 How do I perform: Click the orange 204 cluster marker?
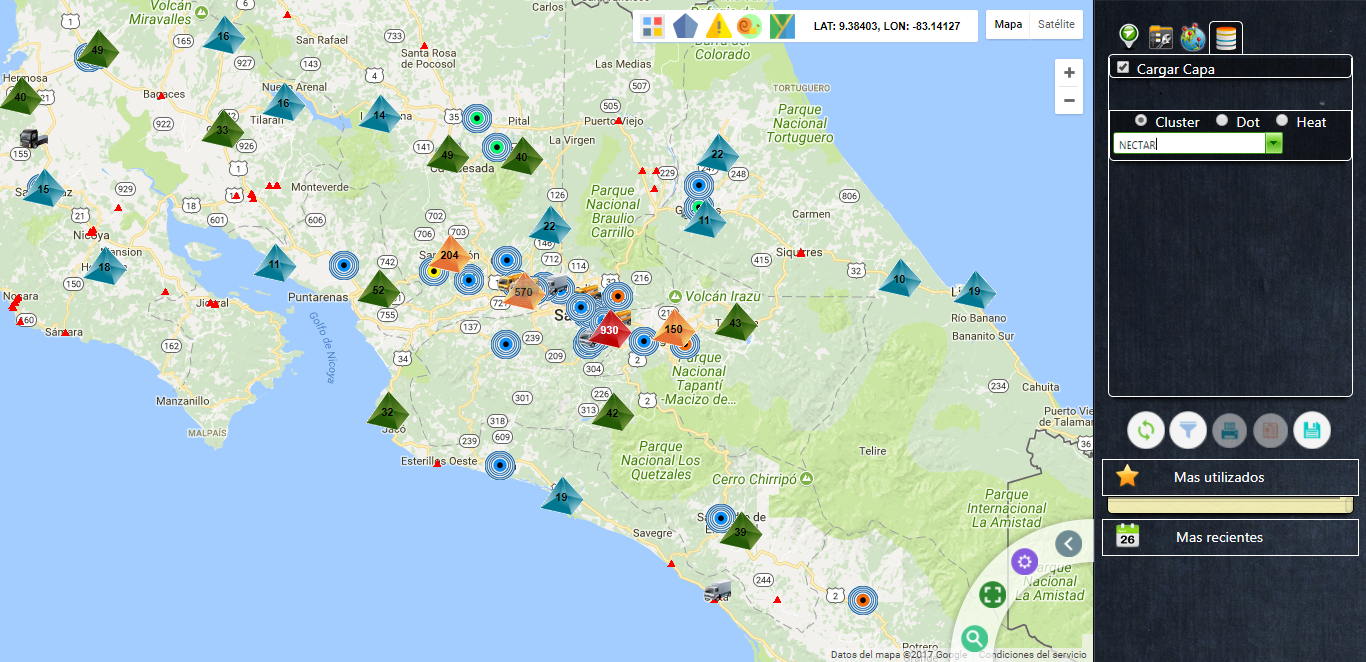point(450,254)
